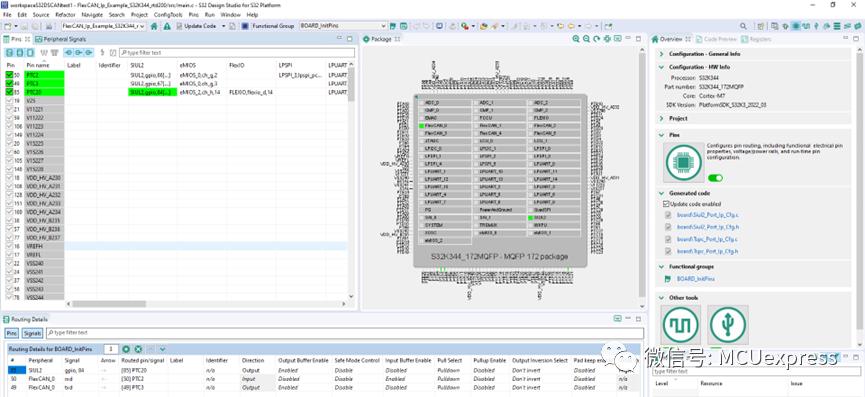Open the home icon in main toolbar
The image size is (865, 397).
pos(154,26)
